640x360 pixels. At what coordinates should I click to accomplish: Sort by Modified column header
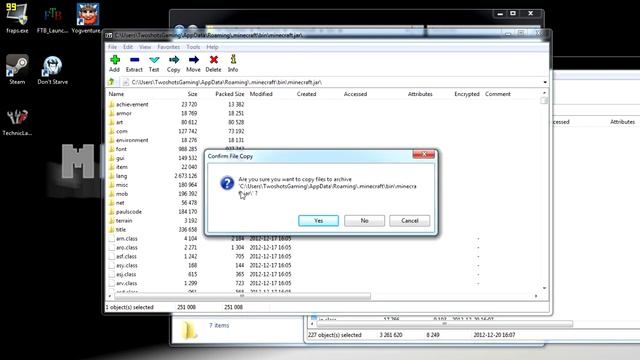pyautogui.click(x=261, y=94)
